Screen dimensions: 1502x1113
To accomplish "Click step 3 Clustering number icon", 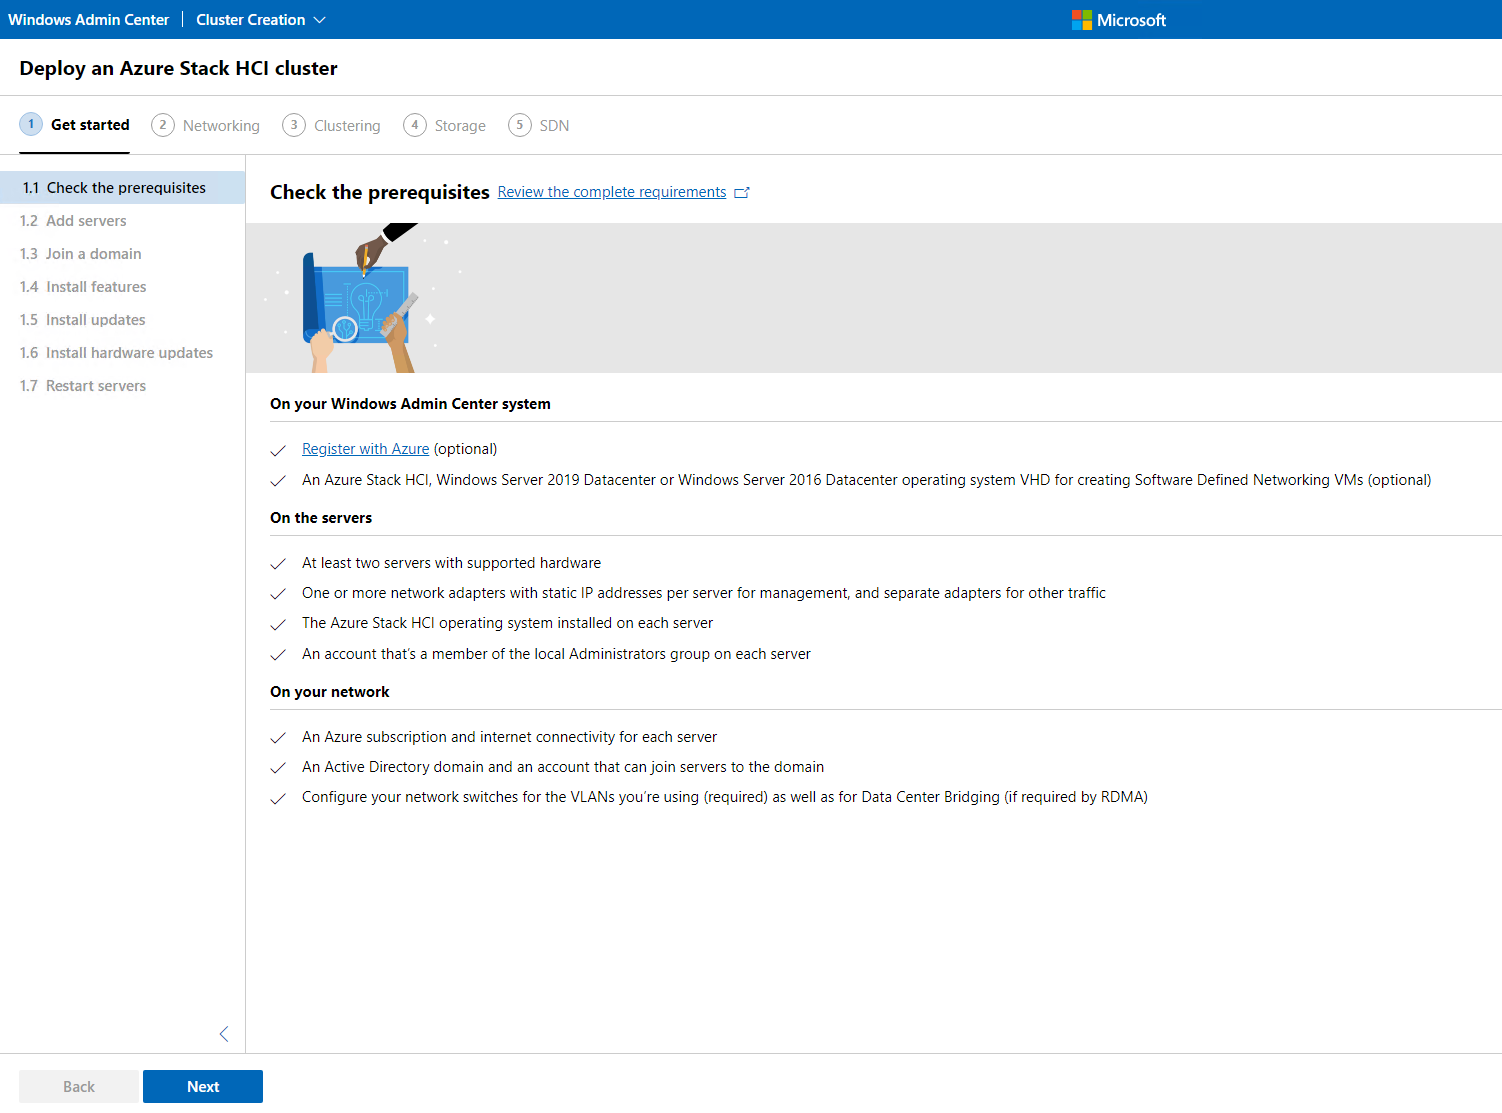I will (294, 125).
